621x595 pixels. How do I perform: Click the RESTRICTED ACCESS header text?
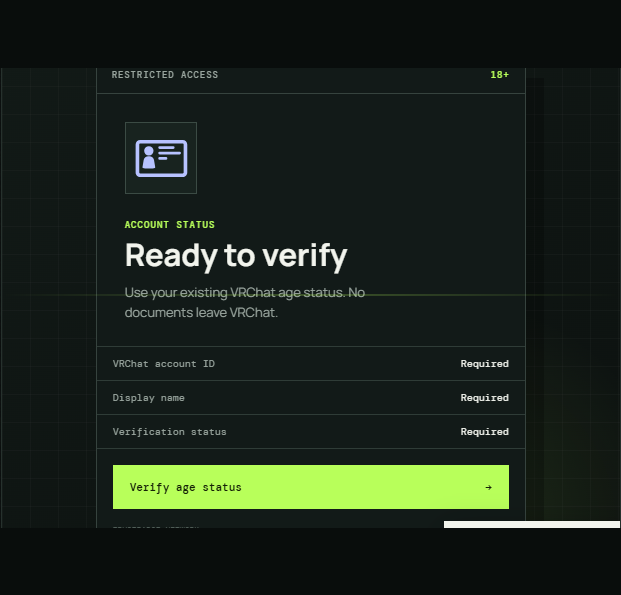(165, 74)
